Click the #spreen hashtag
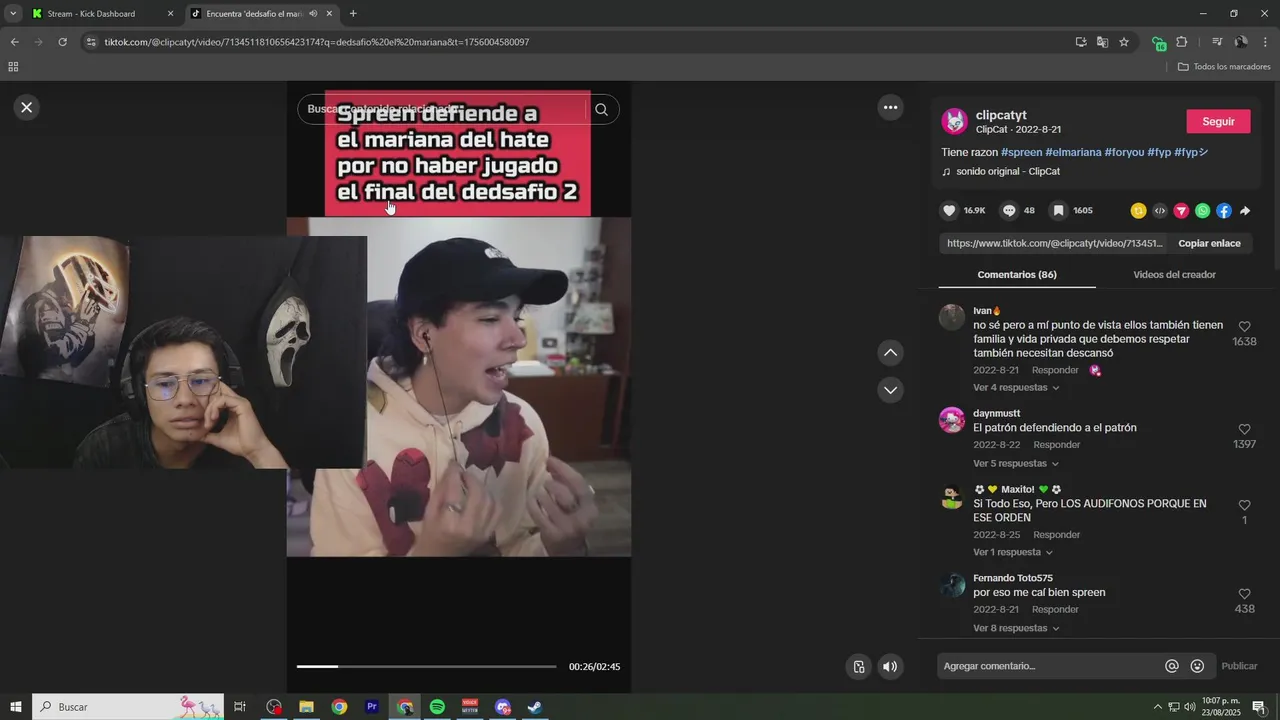1280x720 pixels. click(1021, 152)
